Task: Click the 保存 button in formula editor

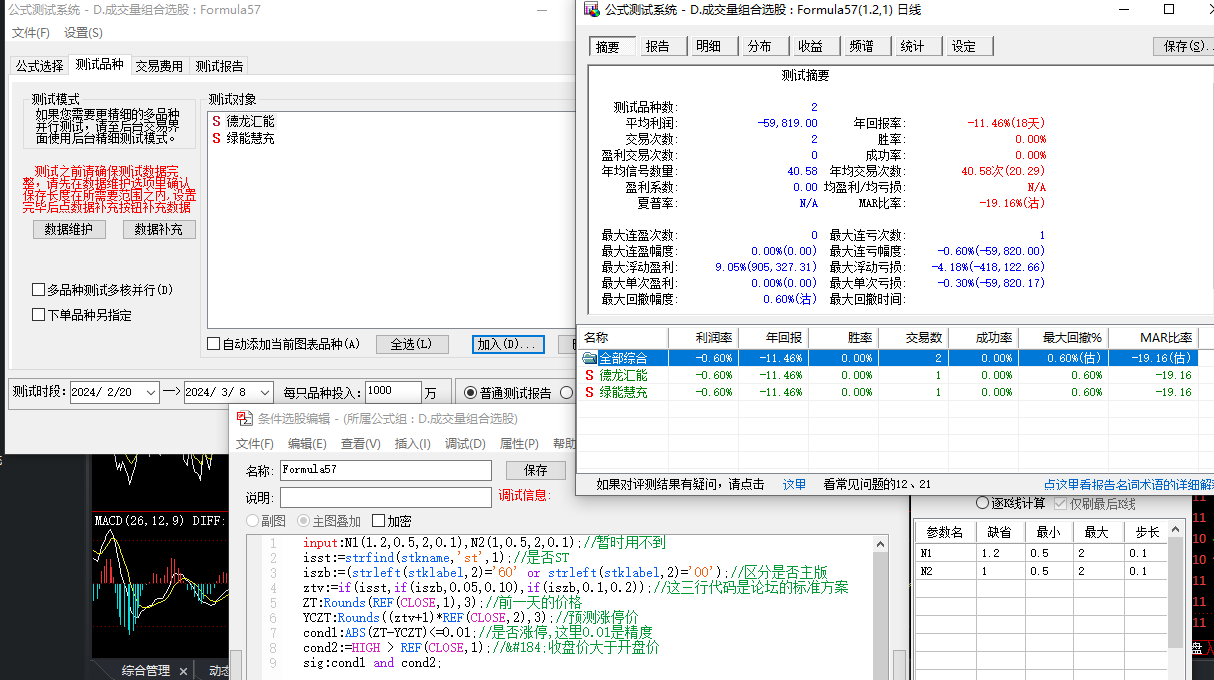Action: coord(536,470)
